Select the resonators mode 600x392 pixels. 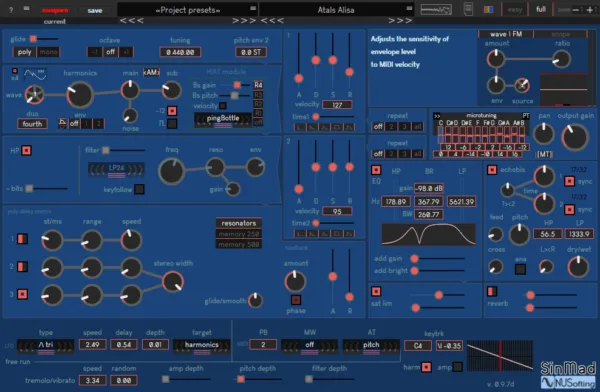pyautogui.click(x=239, y=223)
